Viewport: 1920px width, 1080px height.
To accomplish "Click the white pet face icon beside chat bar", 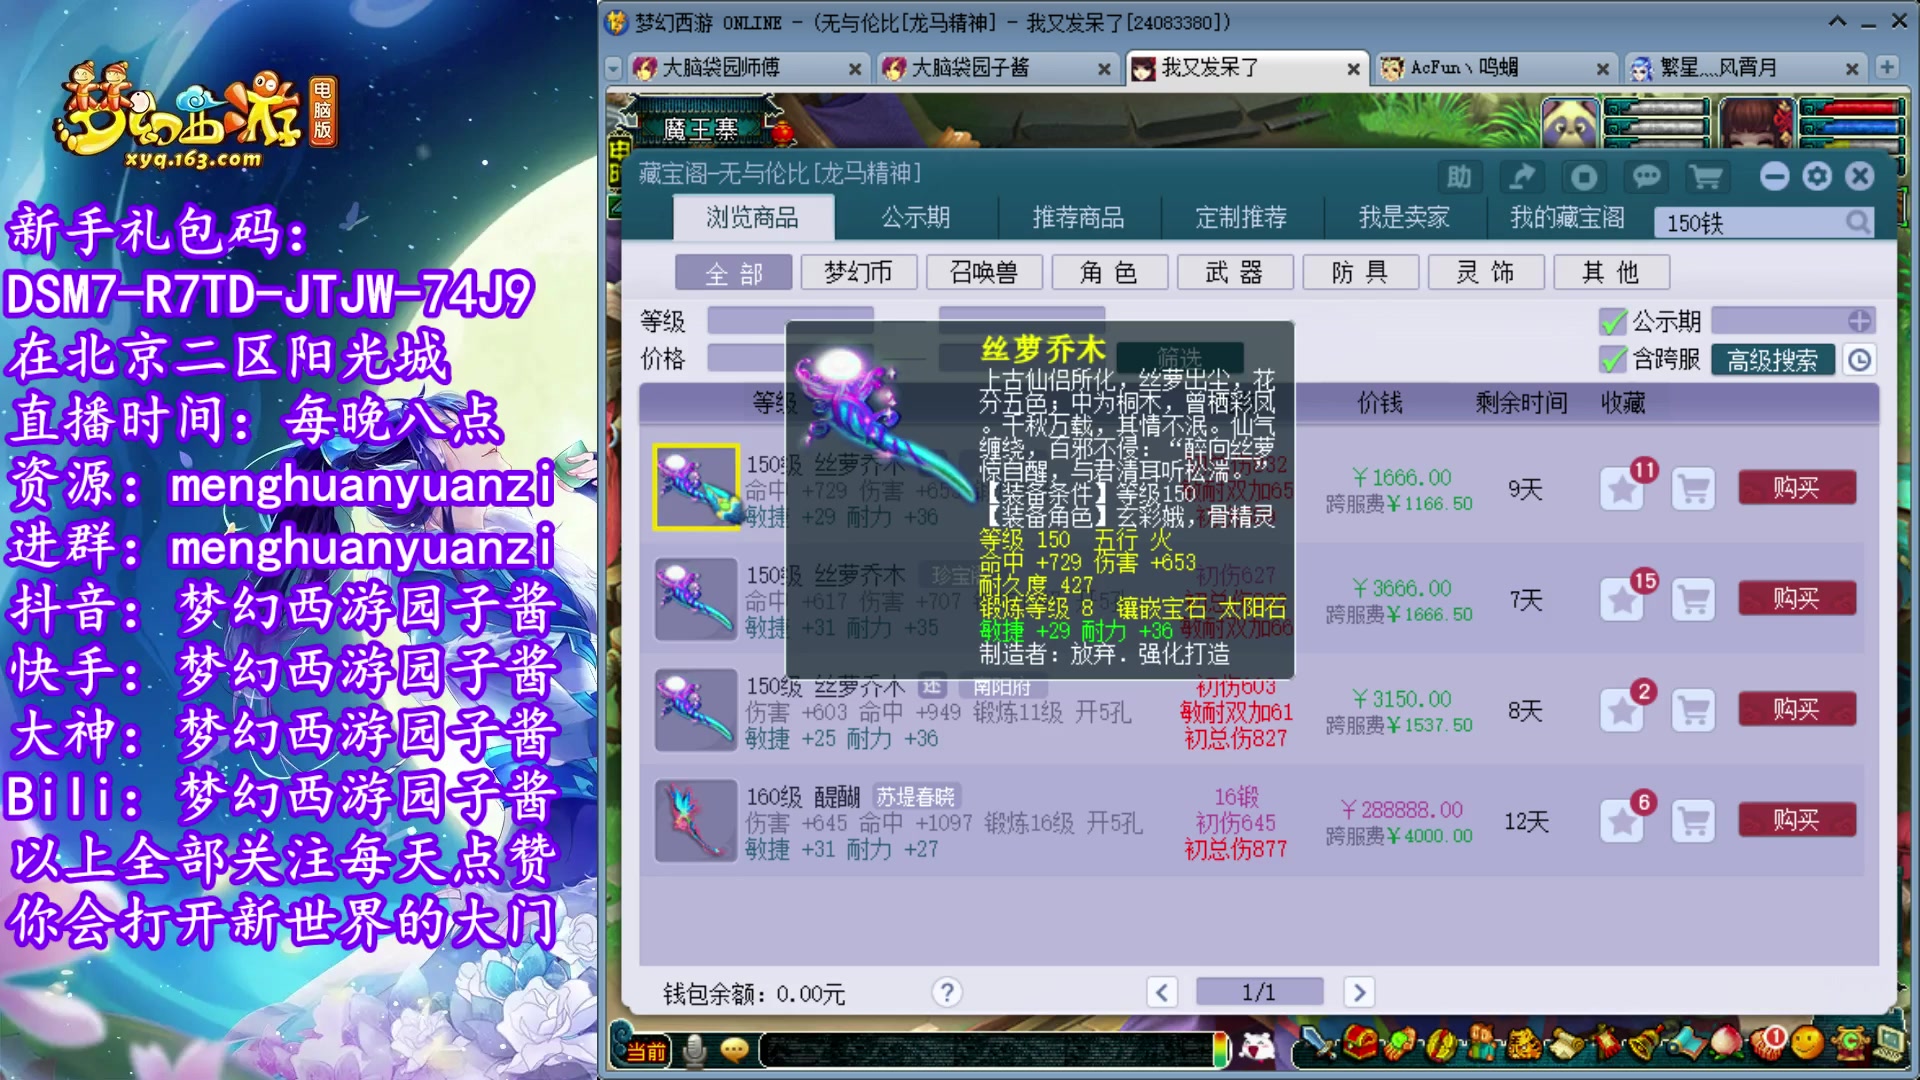I will (1258, 1048).
